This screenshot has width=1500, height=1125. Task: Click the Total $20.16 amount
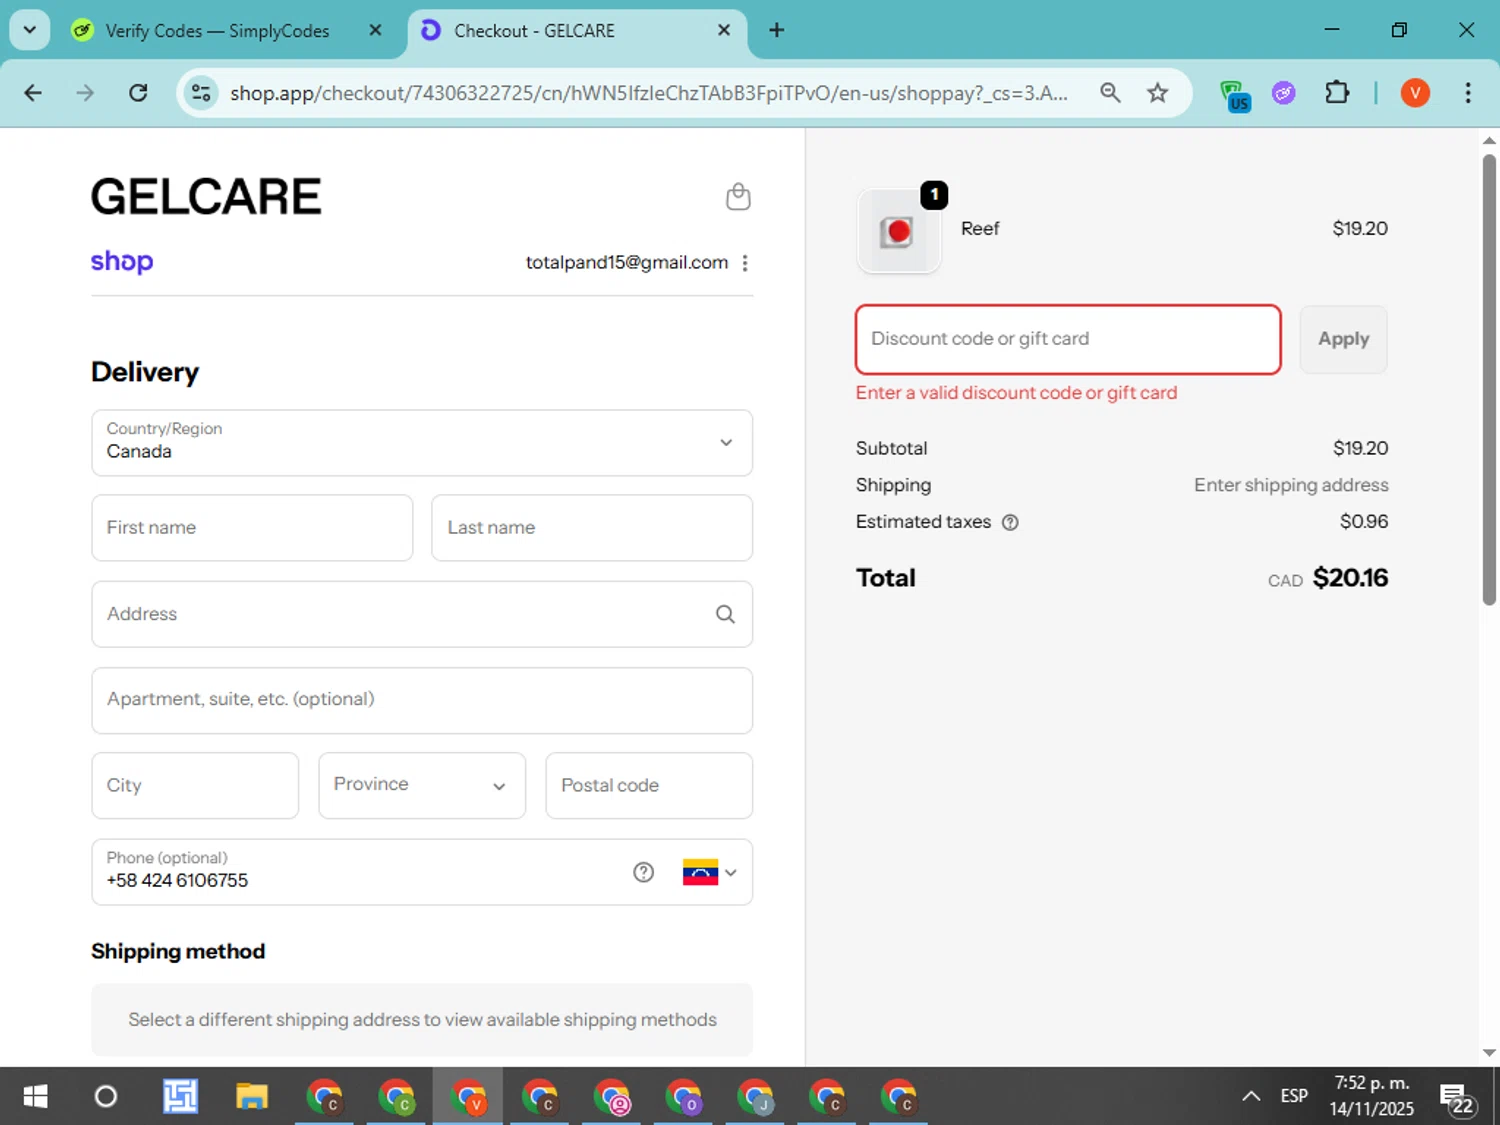click(x=1350, y=578)
